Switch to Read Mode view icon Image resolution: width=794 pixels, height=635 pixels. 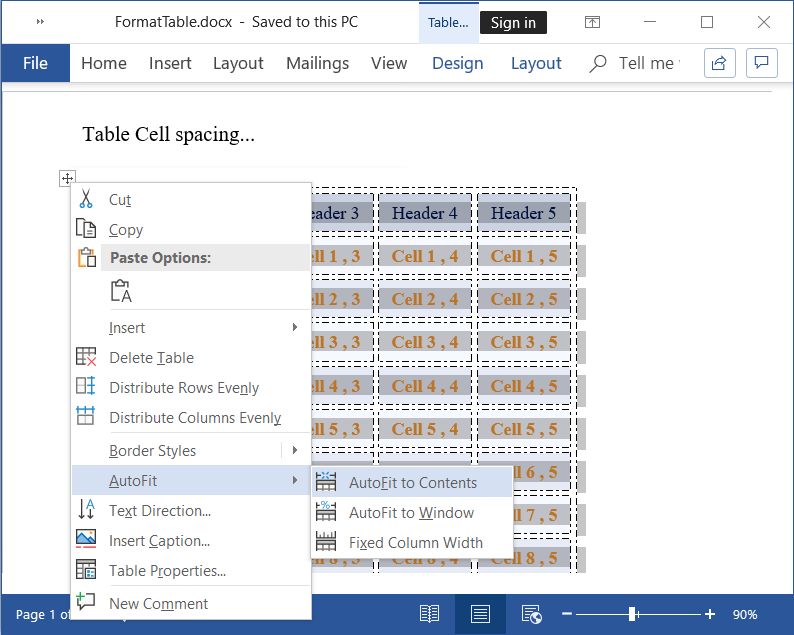pos(429,614)
